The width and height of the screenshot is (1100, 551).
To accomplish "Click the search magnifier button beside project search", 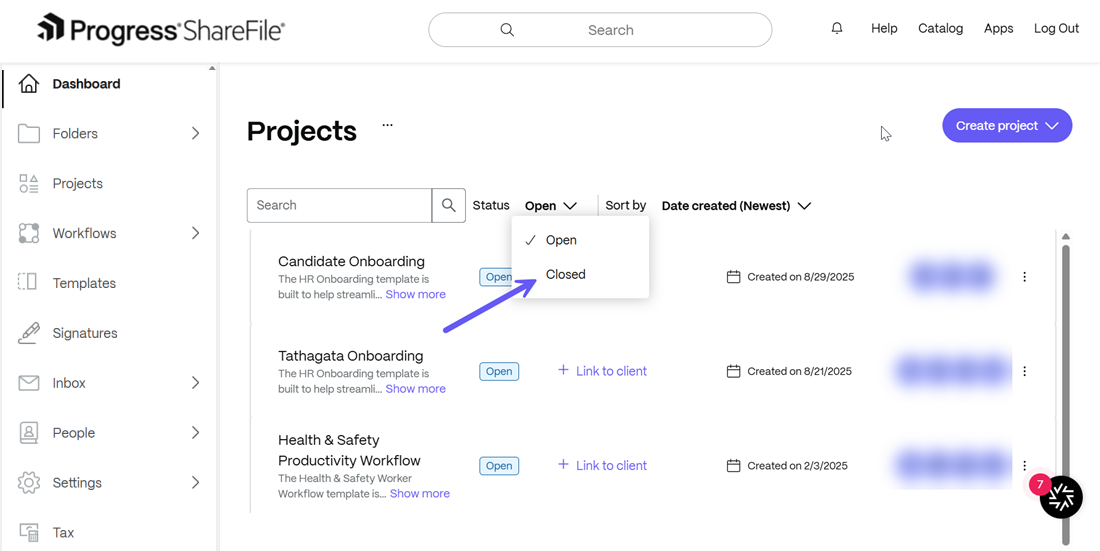I will point(448,205).
